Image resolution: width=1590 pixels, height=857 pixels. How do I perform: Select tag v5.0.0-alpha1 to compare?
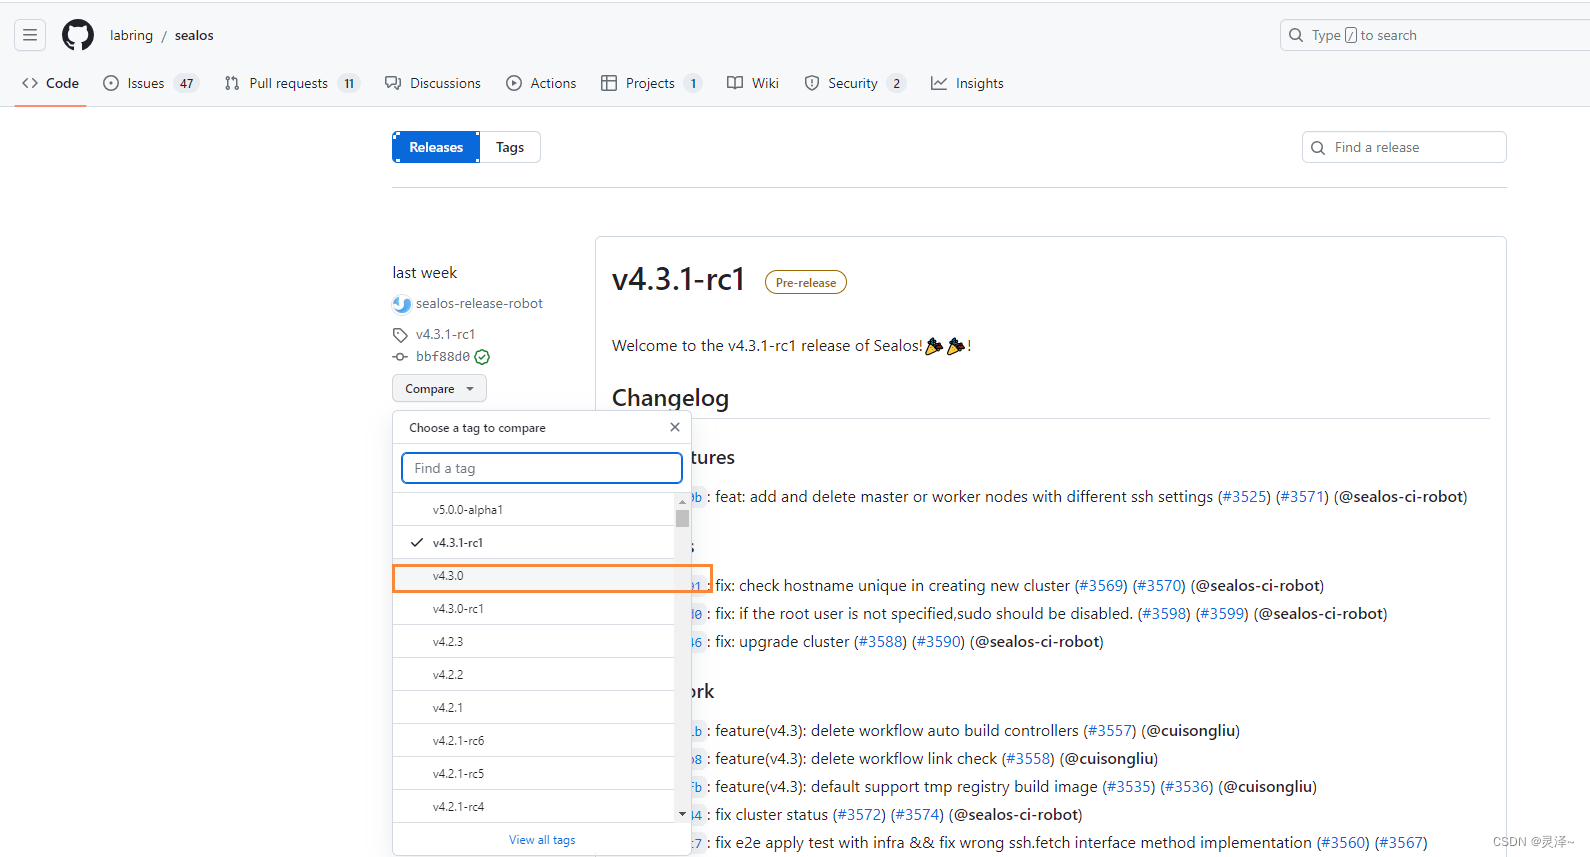pos(534,510)
